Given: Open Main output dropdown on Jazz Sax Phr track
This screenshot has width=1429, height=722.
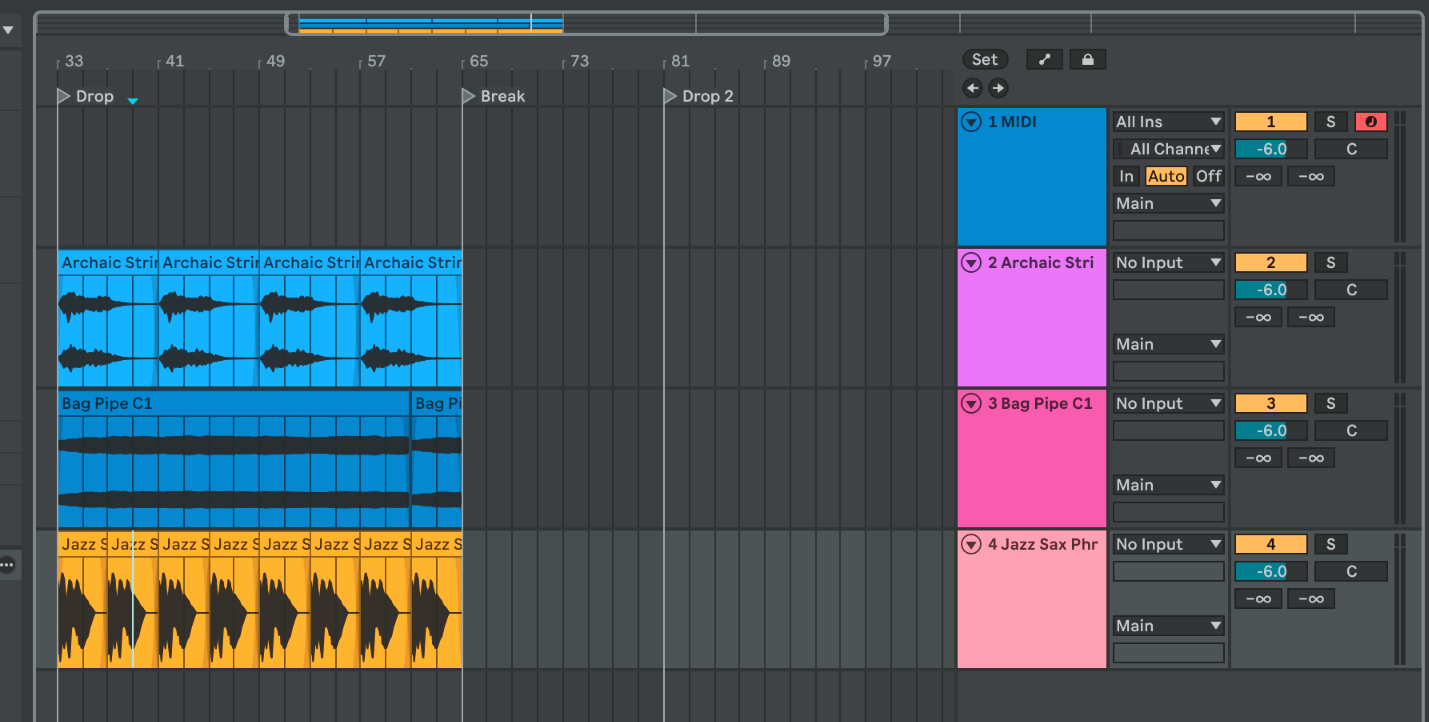Looking at the screenshot, I should 1169,626.
